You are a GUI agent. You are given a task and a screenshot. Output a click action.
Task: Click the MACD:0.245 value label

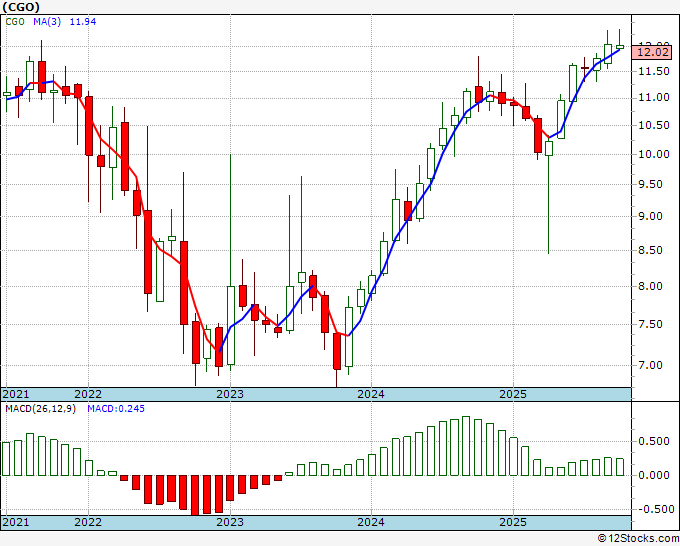(116, 409)
